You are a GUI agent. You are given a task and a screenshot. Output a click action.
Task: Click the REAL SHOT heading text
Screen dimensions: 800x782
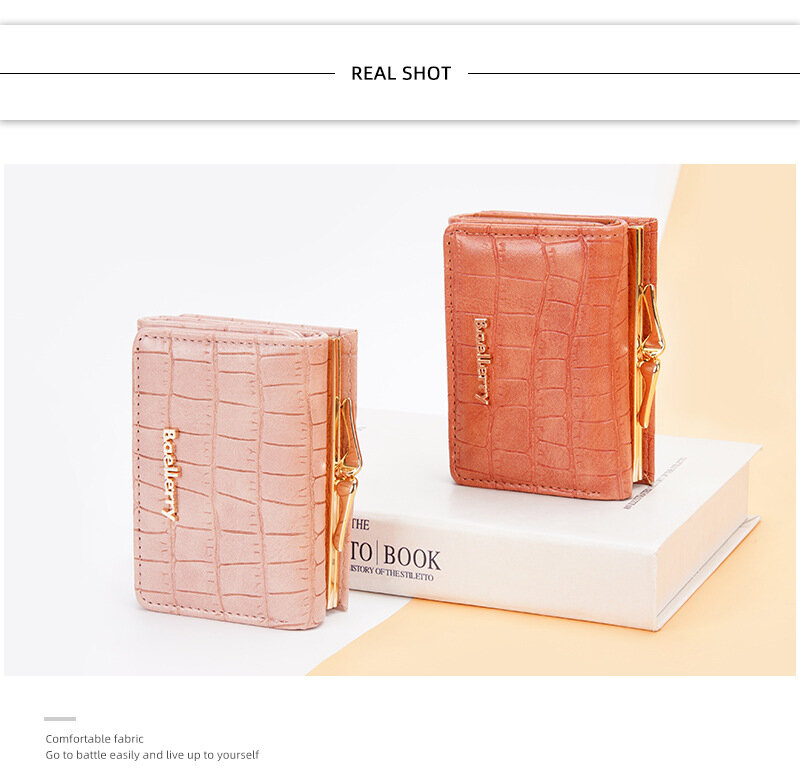pyautogui.click(x=401, y=73)
